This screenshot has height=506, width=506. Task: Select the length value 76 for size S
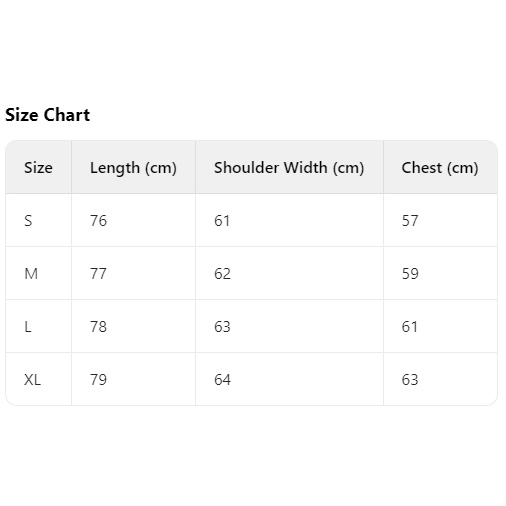pyautogui.click(x=98, y=221)
